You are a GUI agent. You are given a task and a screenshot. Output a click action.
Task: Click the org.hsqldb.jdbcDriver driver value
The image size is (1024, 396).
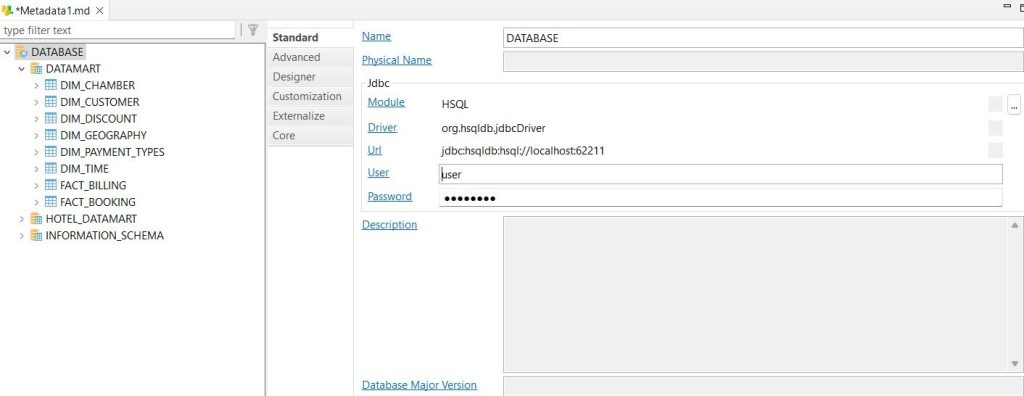(494, 128)
